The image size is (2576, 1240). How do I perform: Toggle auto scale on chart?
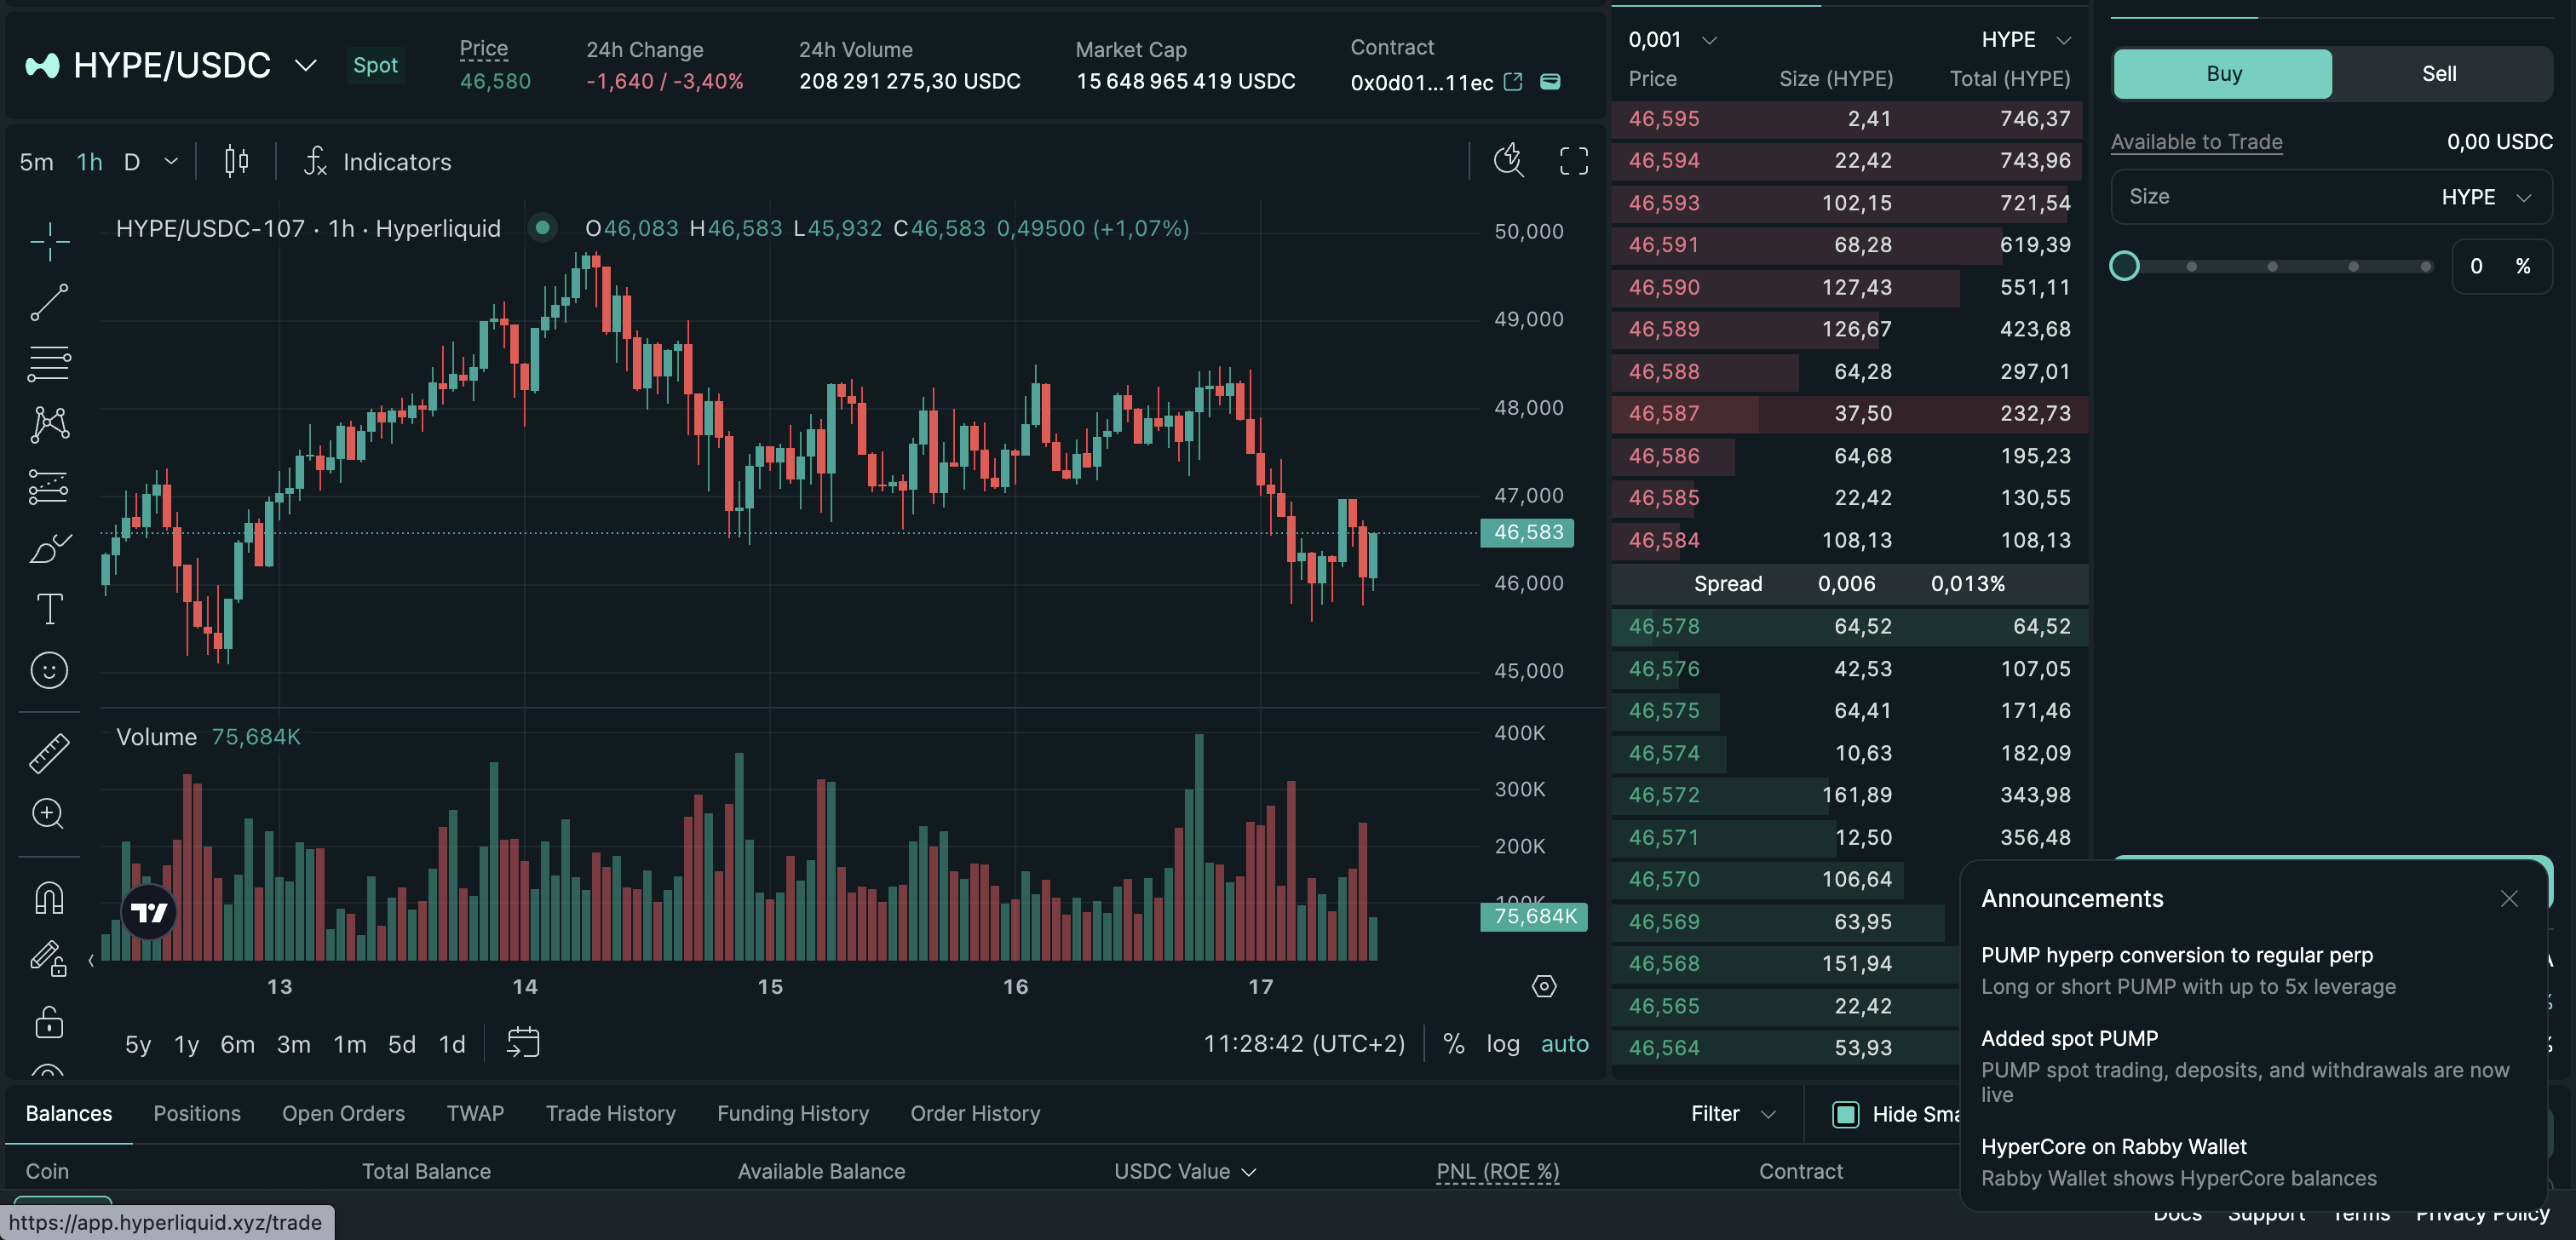pyautogui.click(x=1564, y=1044)
